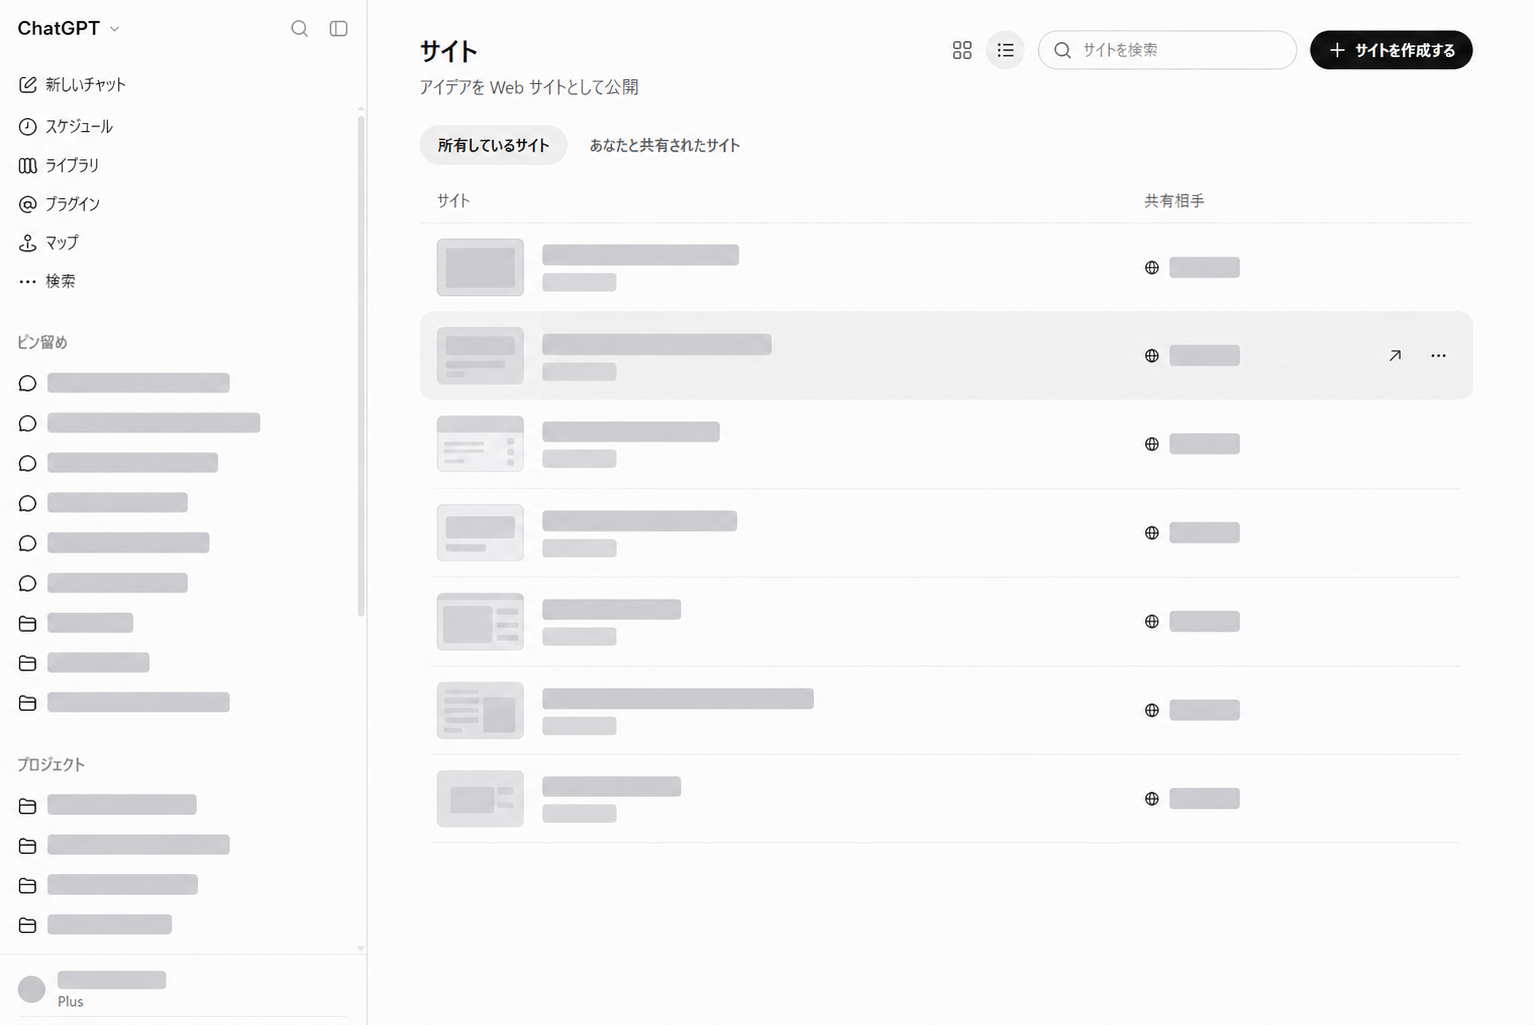
Task: Click the プロジェクト section header
Action: click(51, 764)
